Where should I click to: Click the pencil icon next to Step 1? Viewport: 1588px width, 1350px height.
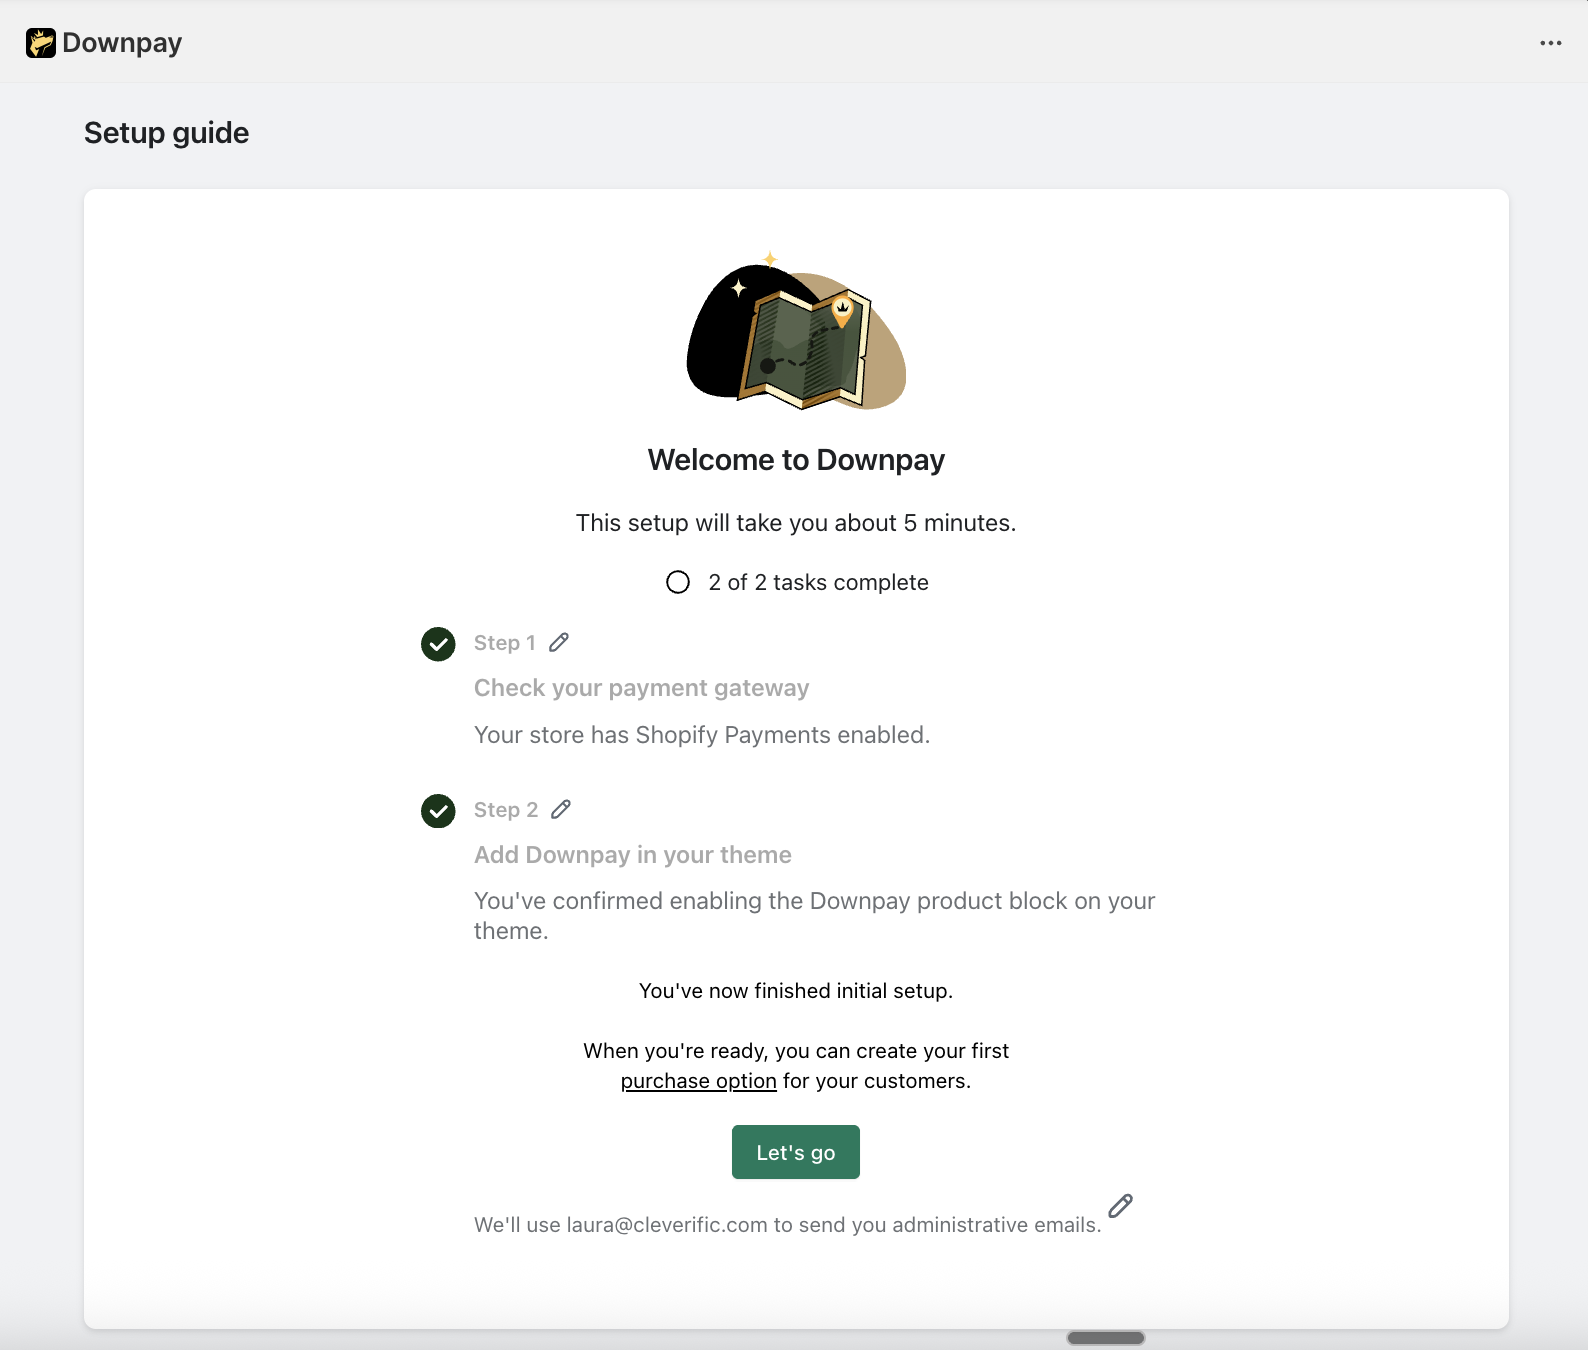[x=559, y=642]
